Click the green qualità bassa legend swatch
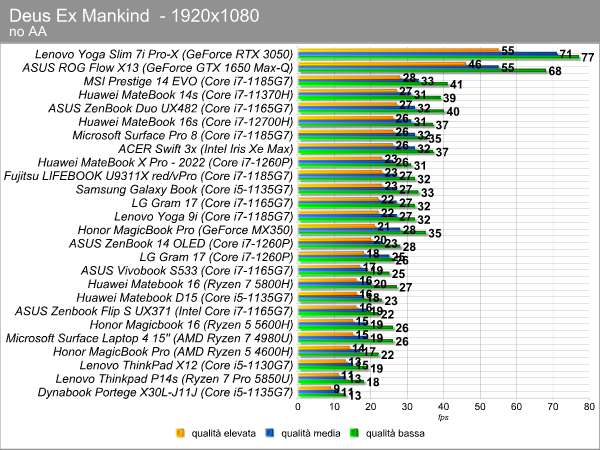 354,433
